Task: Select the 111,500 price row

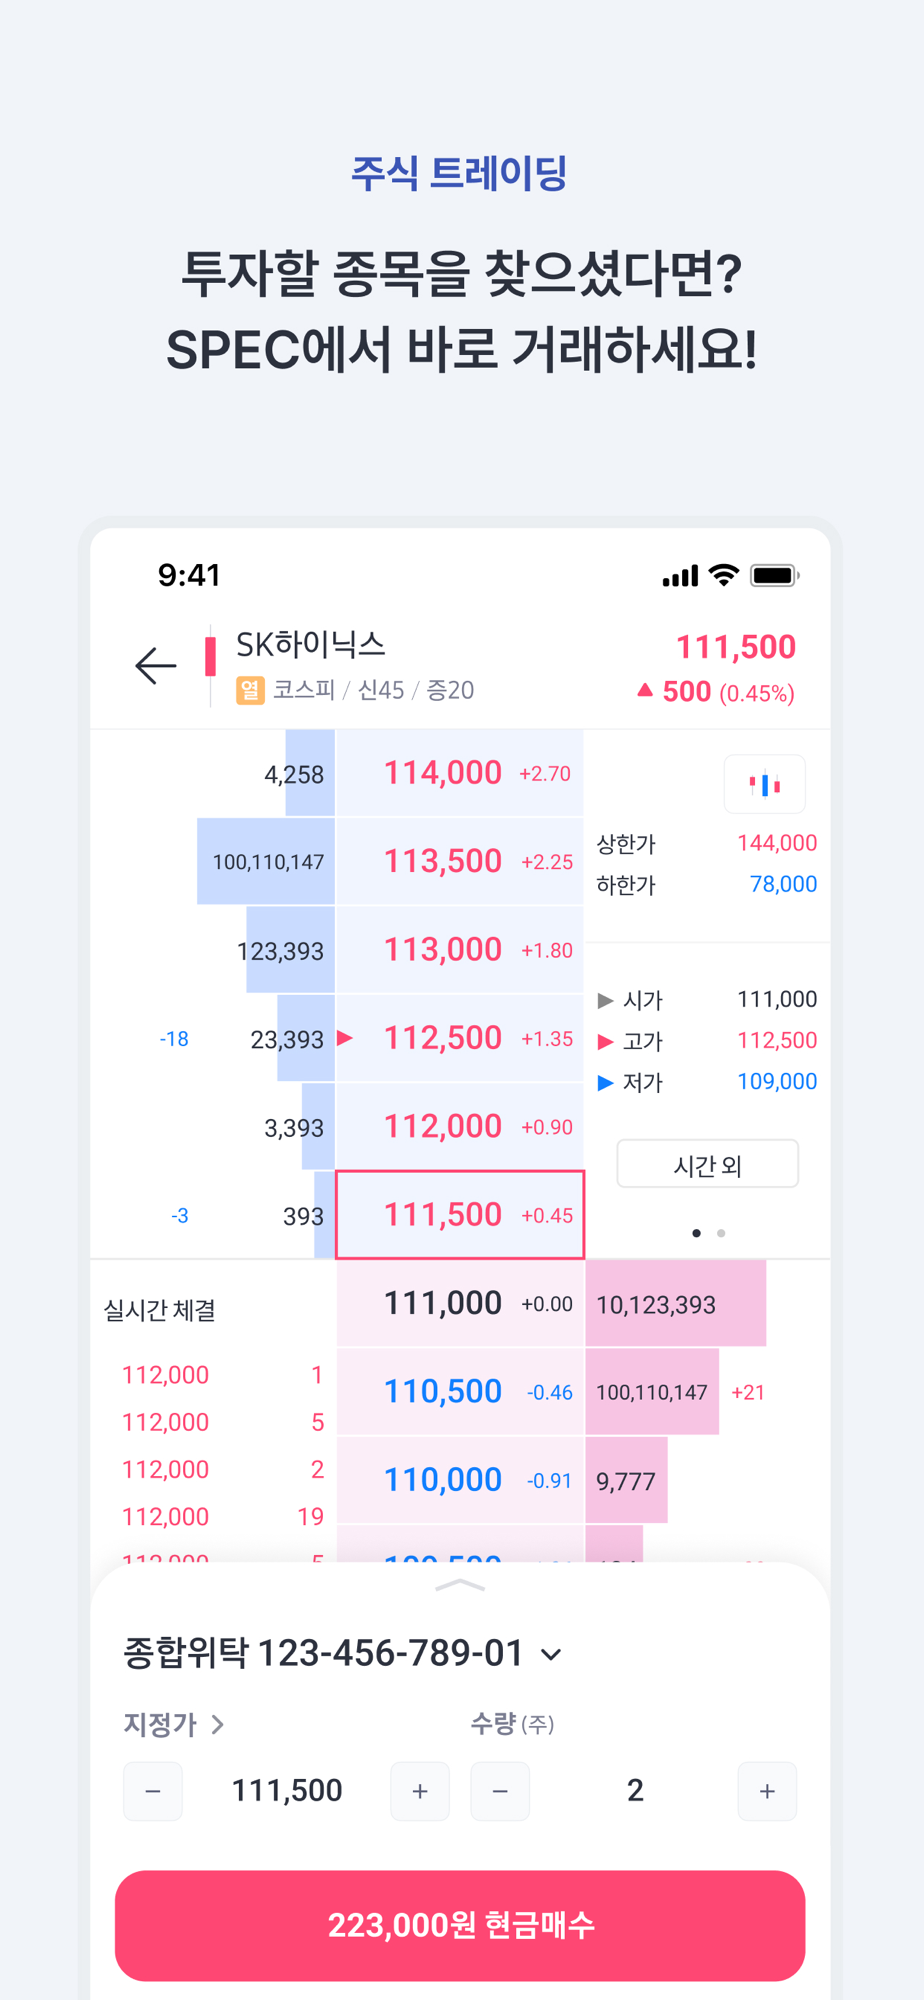Action: pyautogui.click(x=460, y=1215)
